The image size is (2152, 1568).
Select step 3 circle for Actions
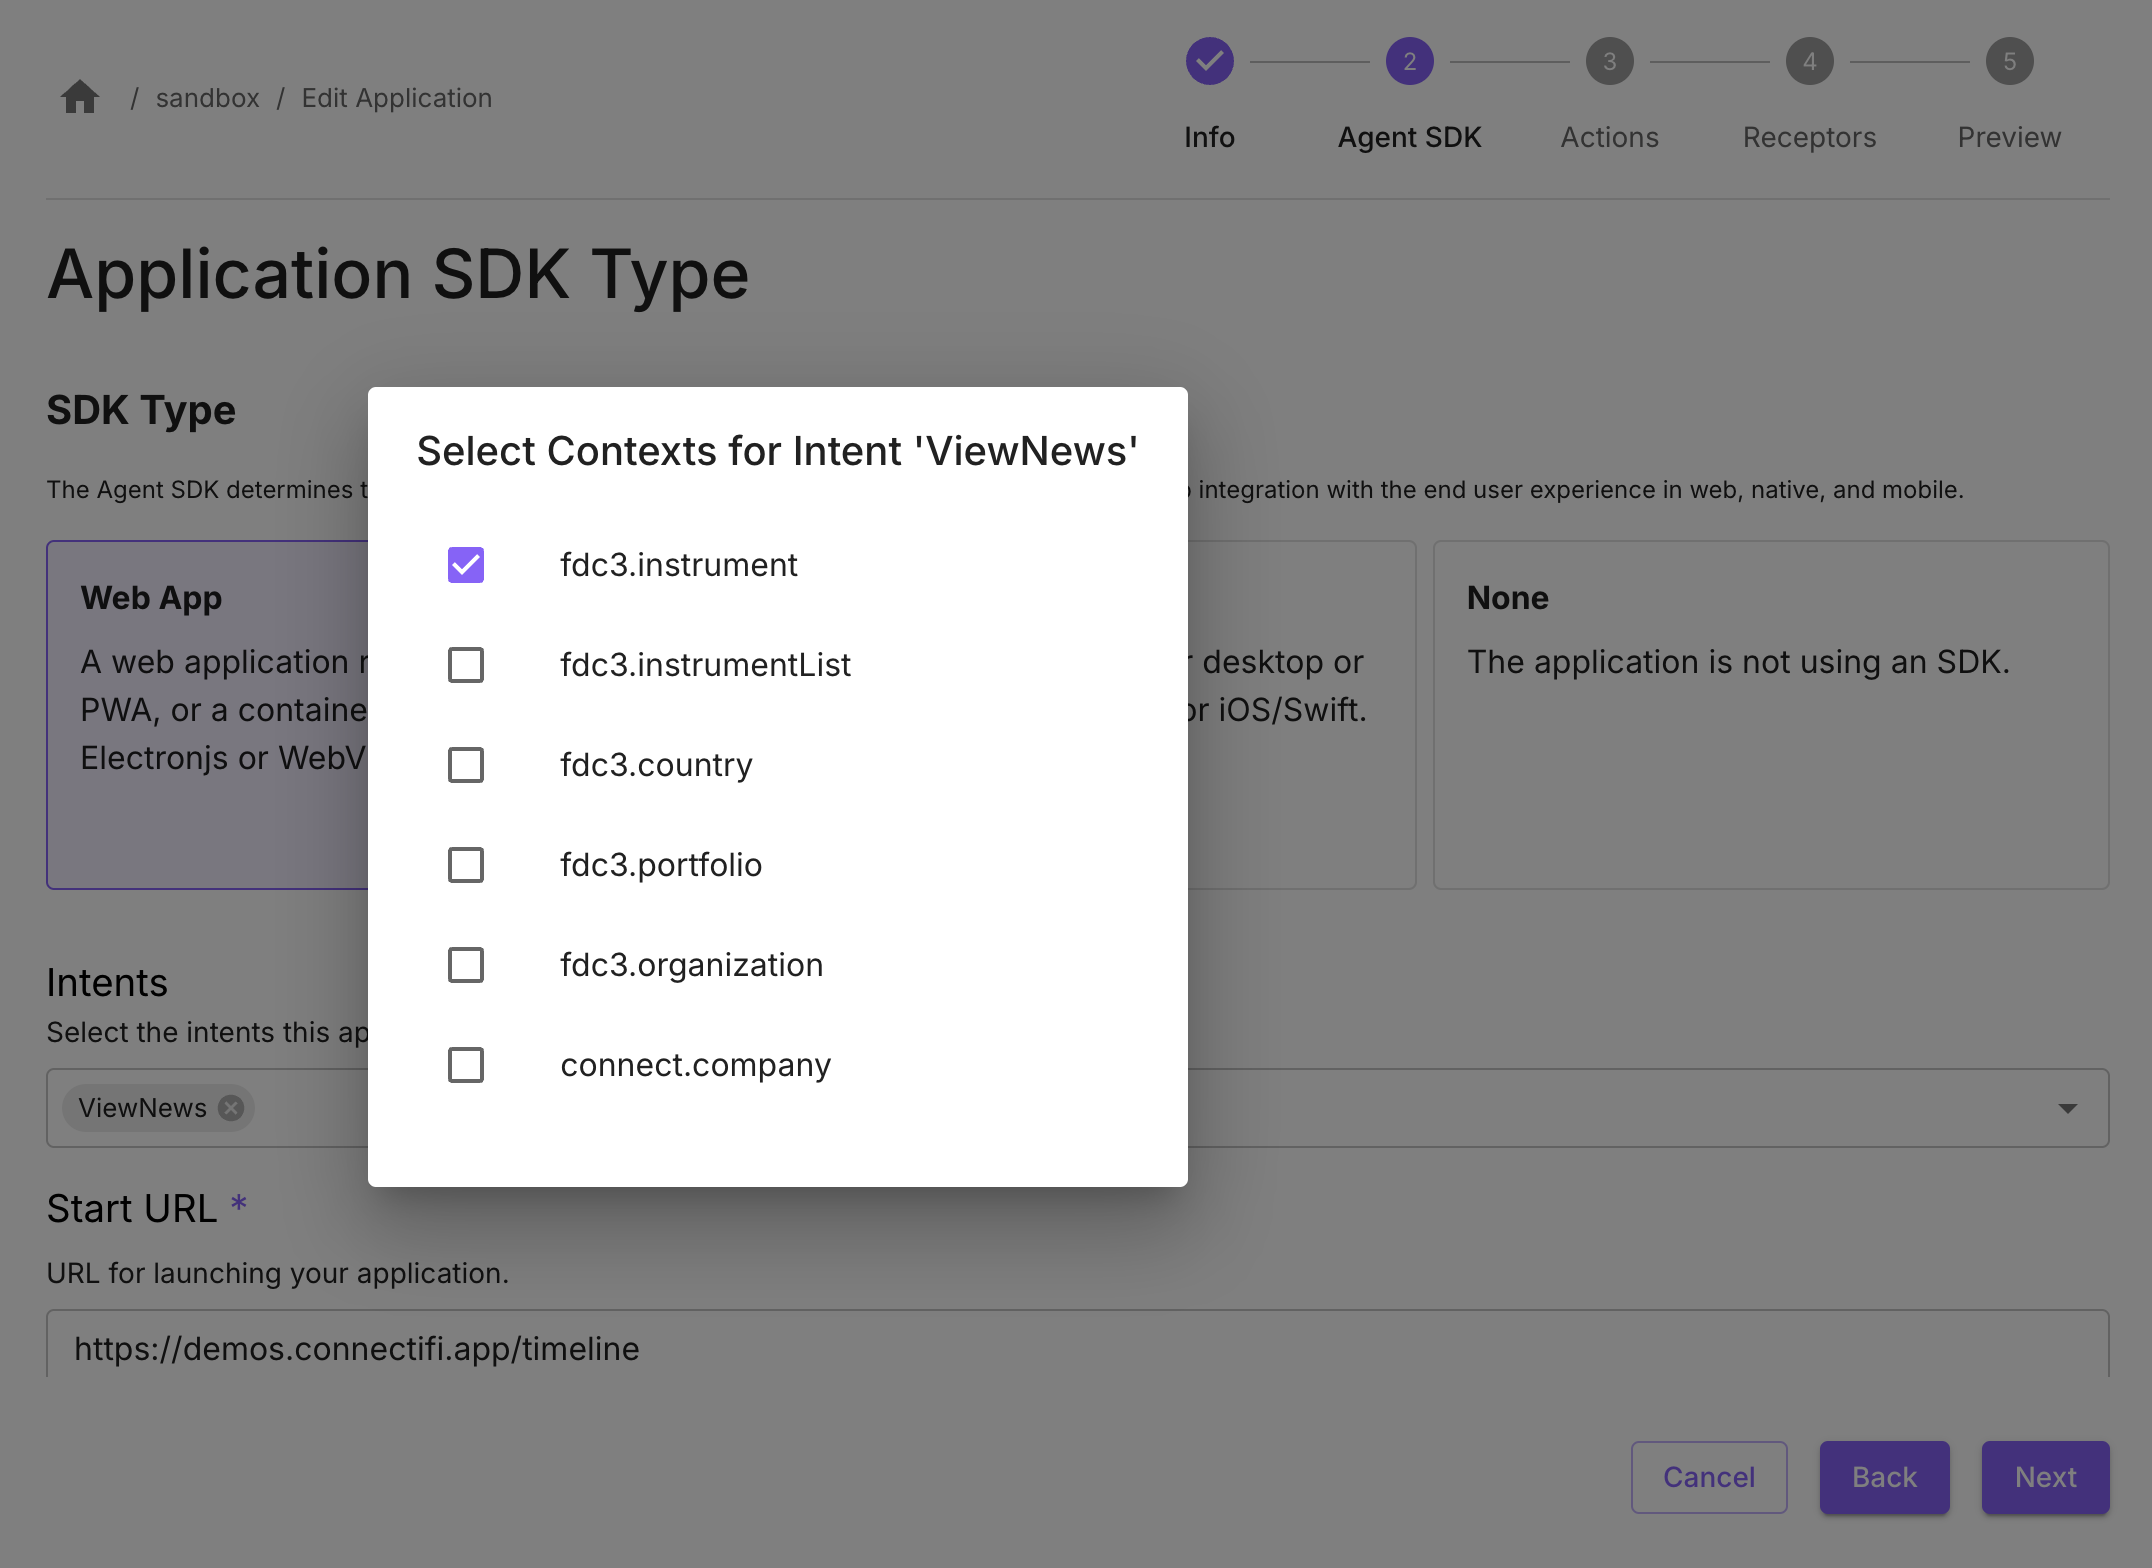point(1609,62)
